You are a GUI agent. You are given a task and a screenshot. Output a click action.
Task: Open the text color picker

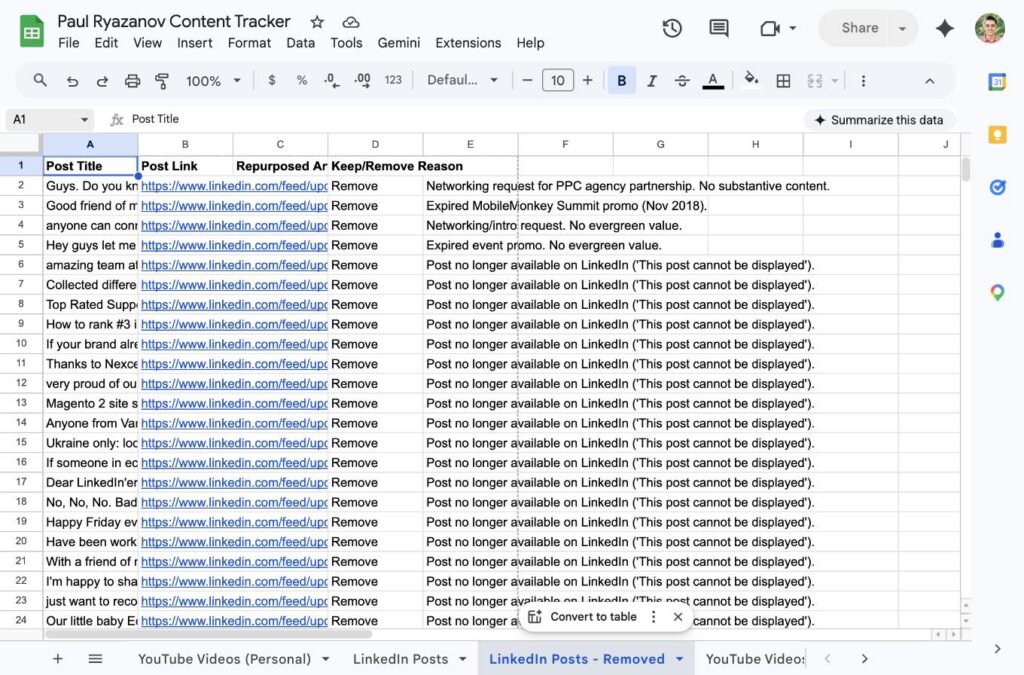click(713, 80)
